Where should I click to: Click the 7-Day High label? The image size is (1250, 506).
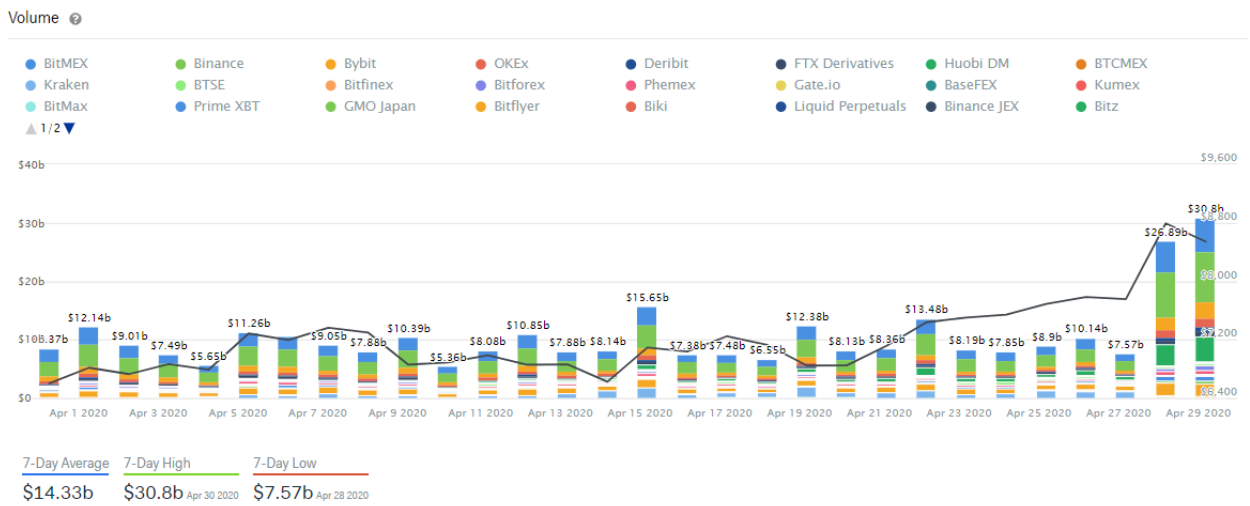[157, 464]
